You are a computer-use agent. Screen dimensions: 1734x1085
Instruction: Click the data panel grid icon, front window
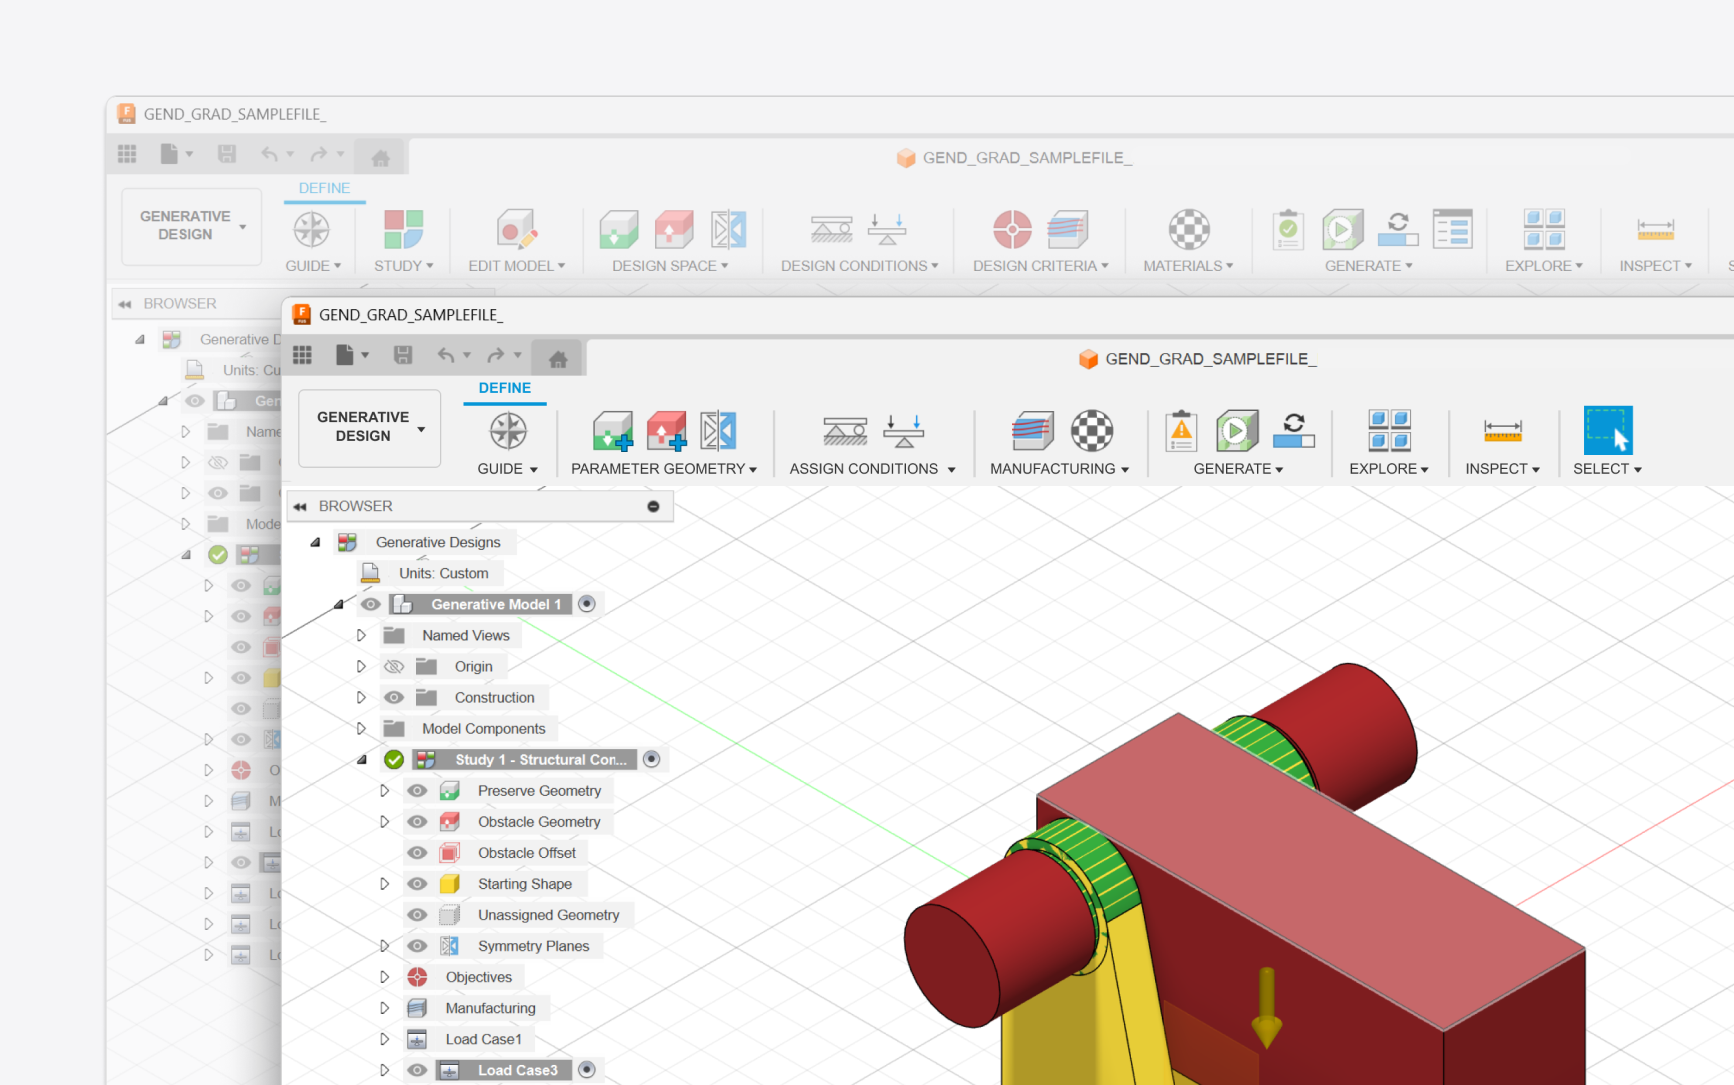point(303,355)
